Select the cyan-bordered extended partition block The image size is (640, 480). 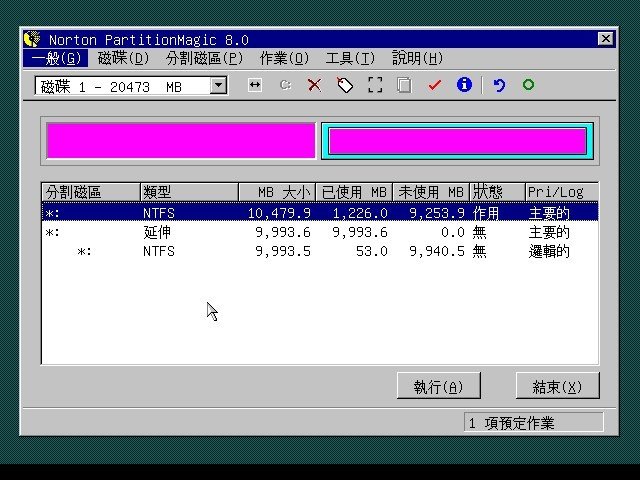(457, 141)
